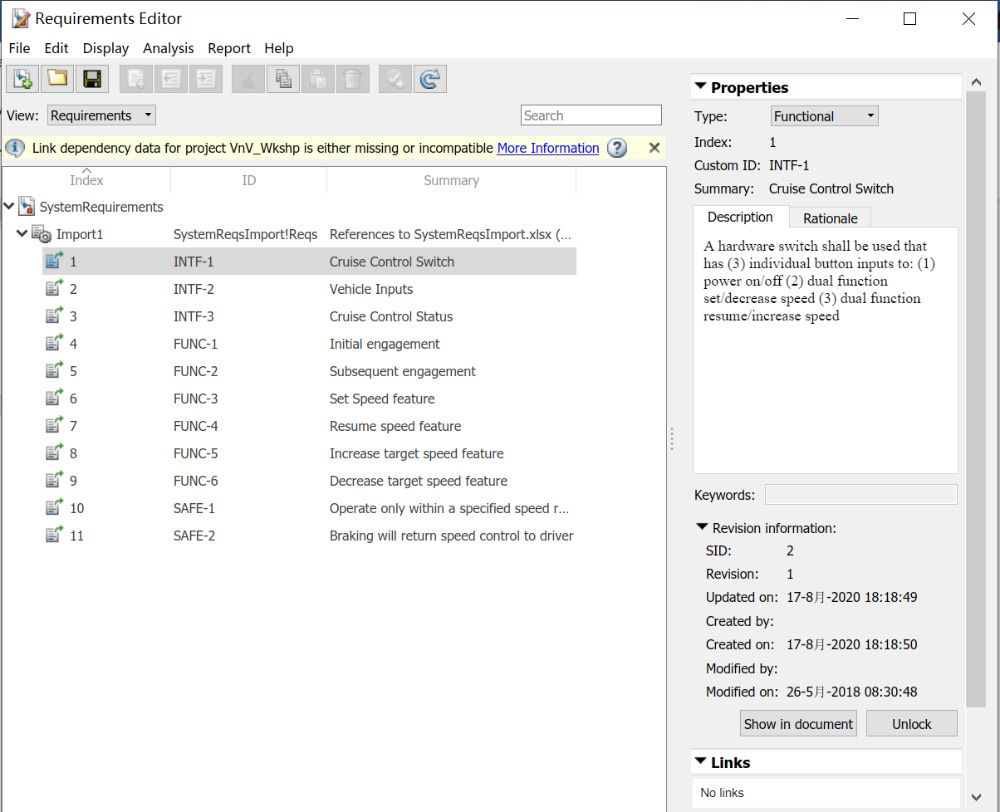Click the Show in document button
Image resolution: width=1000 pixels, height=812 pixels.
coord(798,724)
